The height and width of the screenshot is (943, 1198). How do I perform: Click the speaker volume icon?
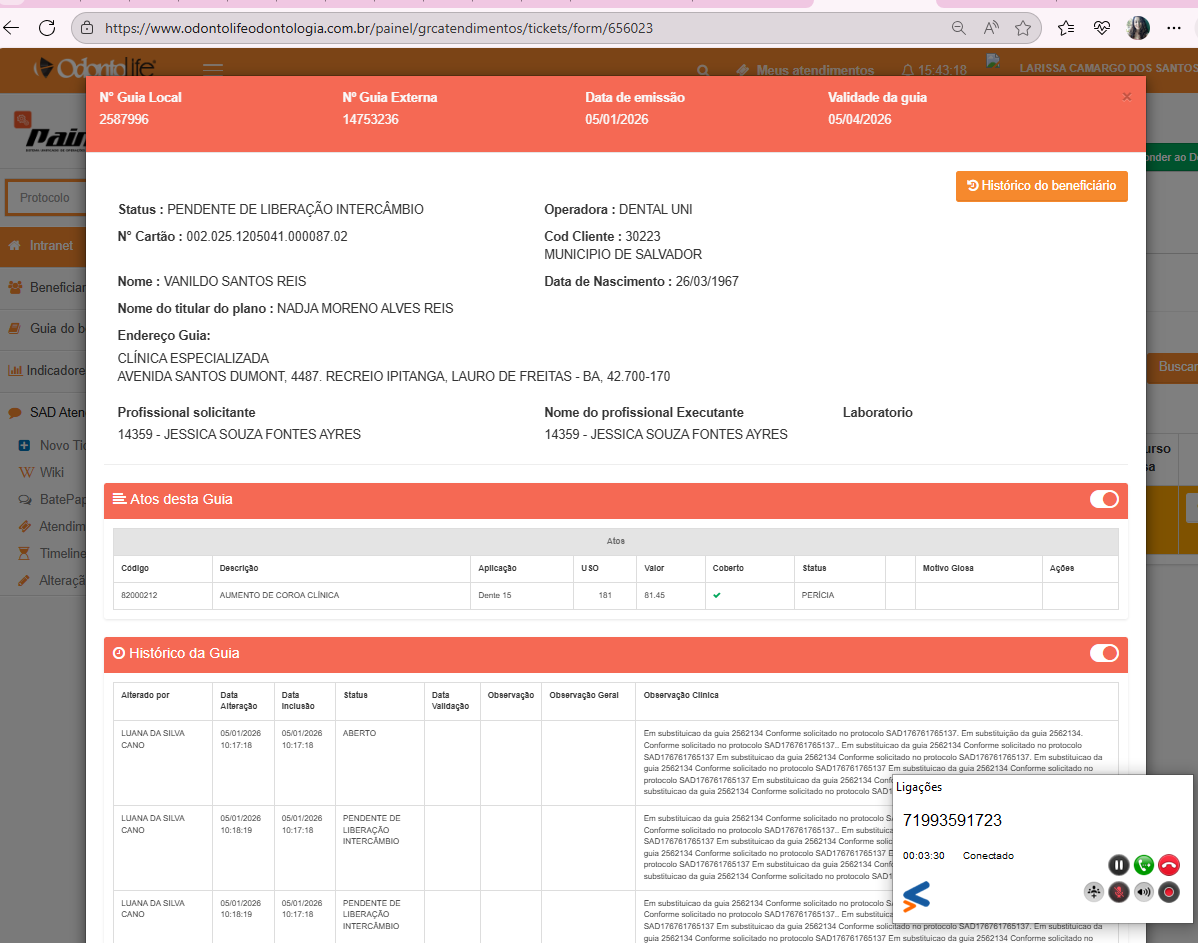click(x=1143, y=892)
